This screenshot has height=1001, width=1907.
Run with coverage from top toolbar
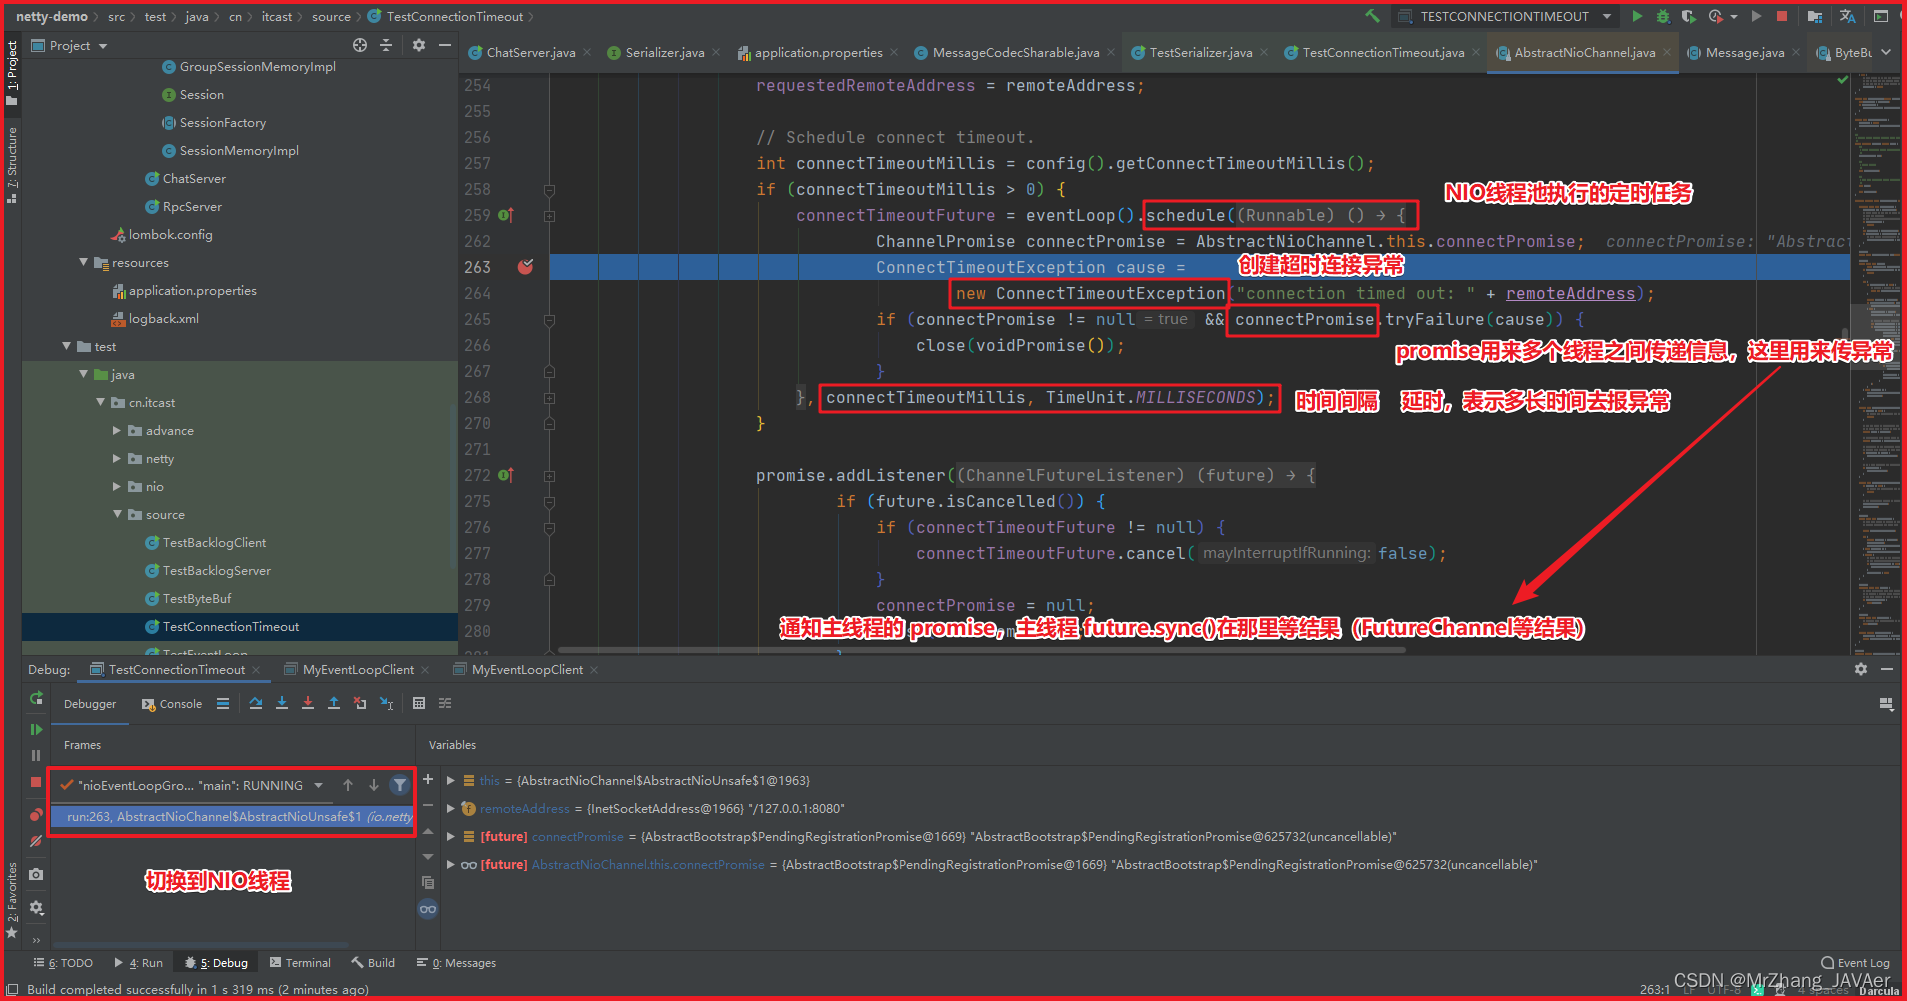click(x=1688, y=16)
